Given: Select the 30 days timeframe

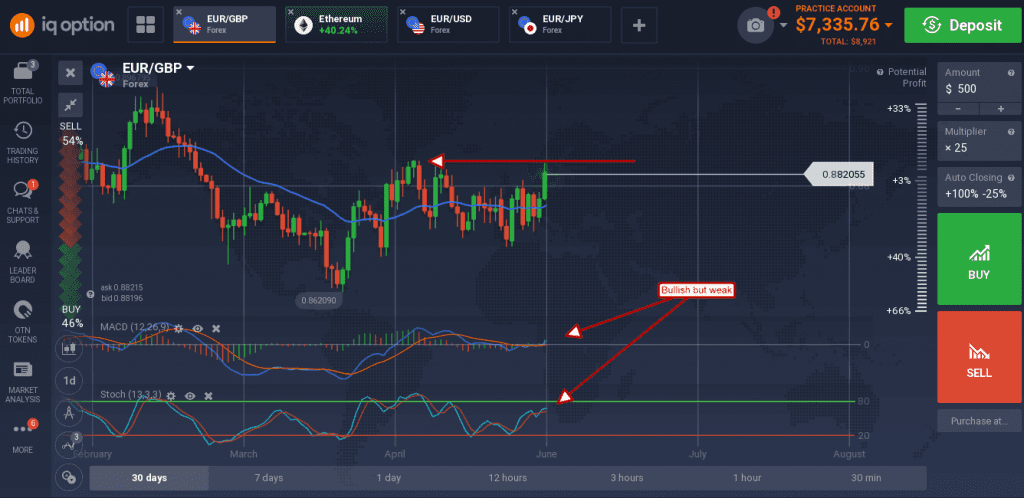Looking at the screenshot, I should coord(149,478).
